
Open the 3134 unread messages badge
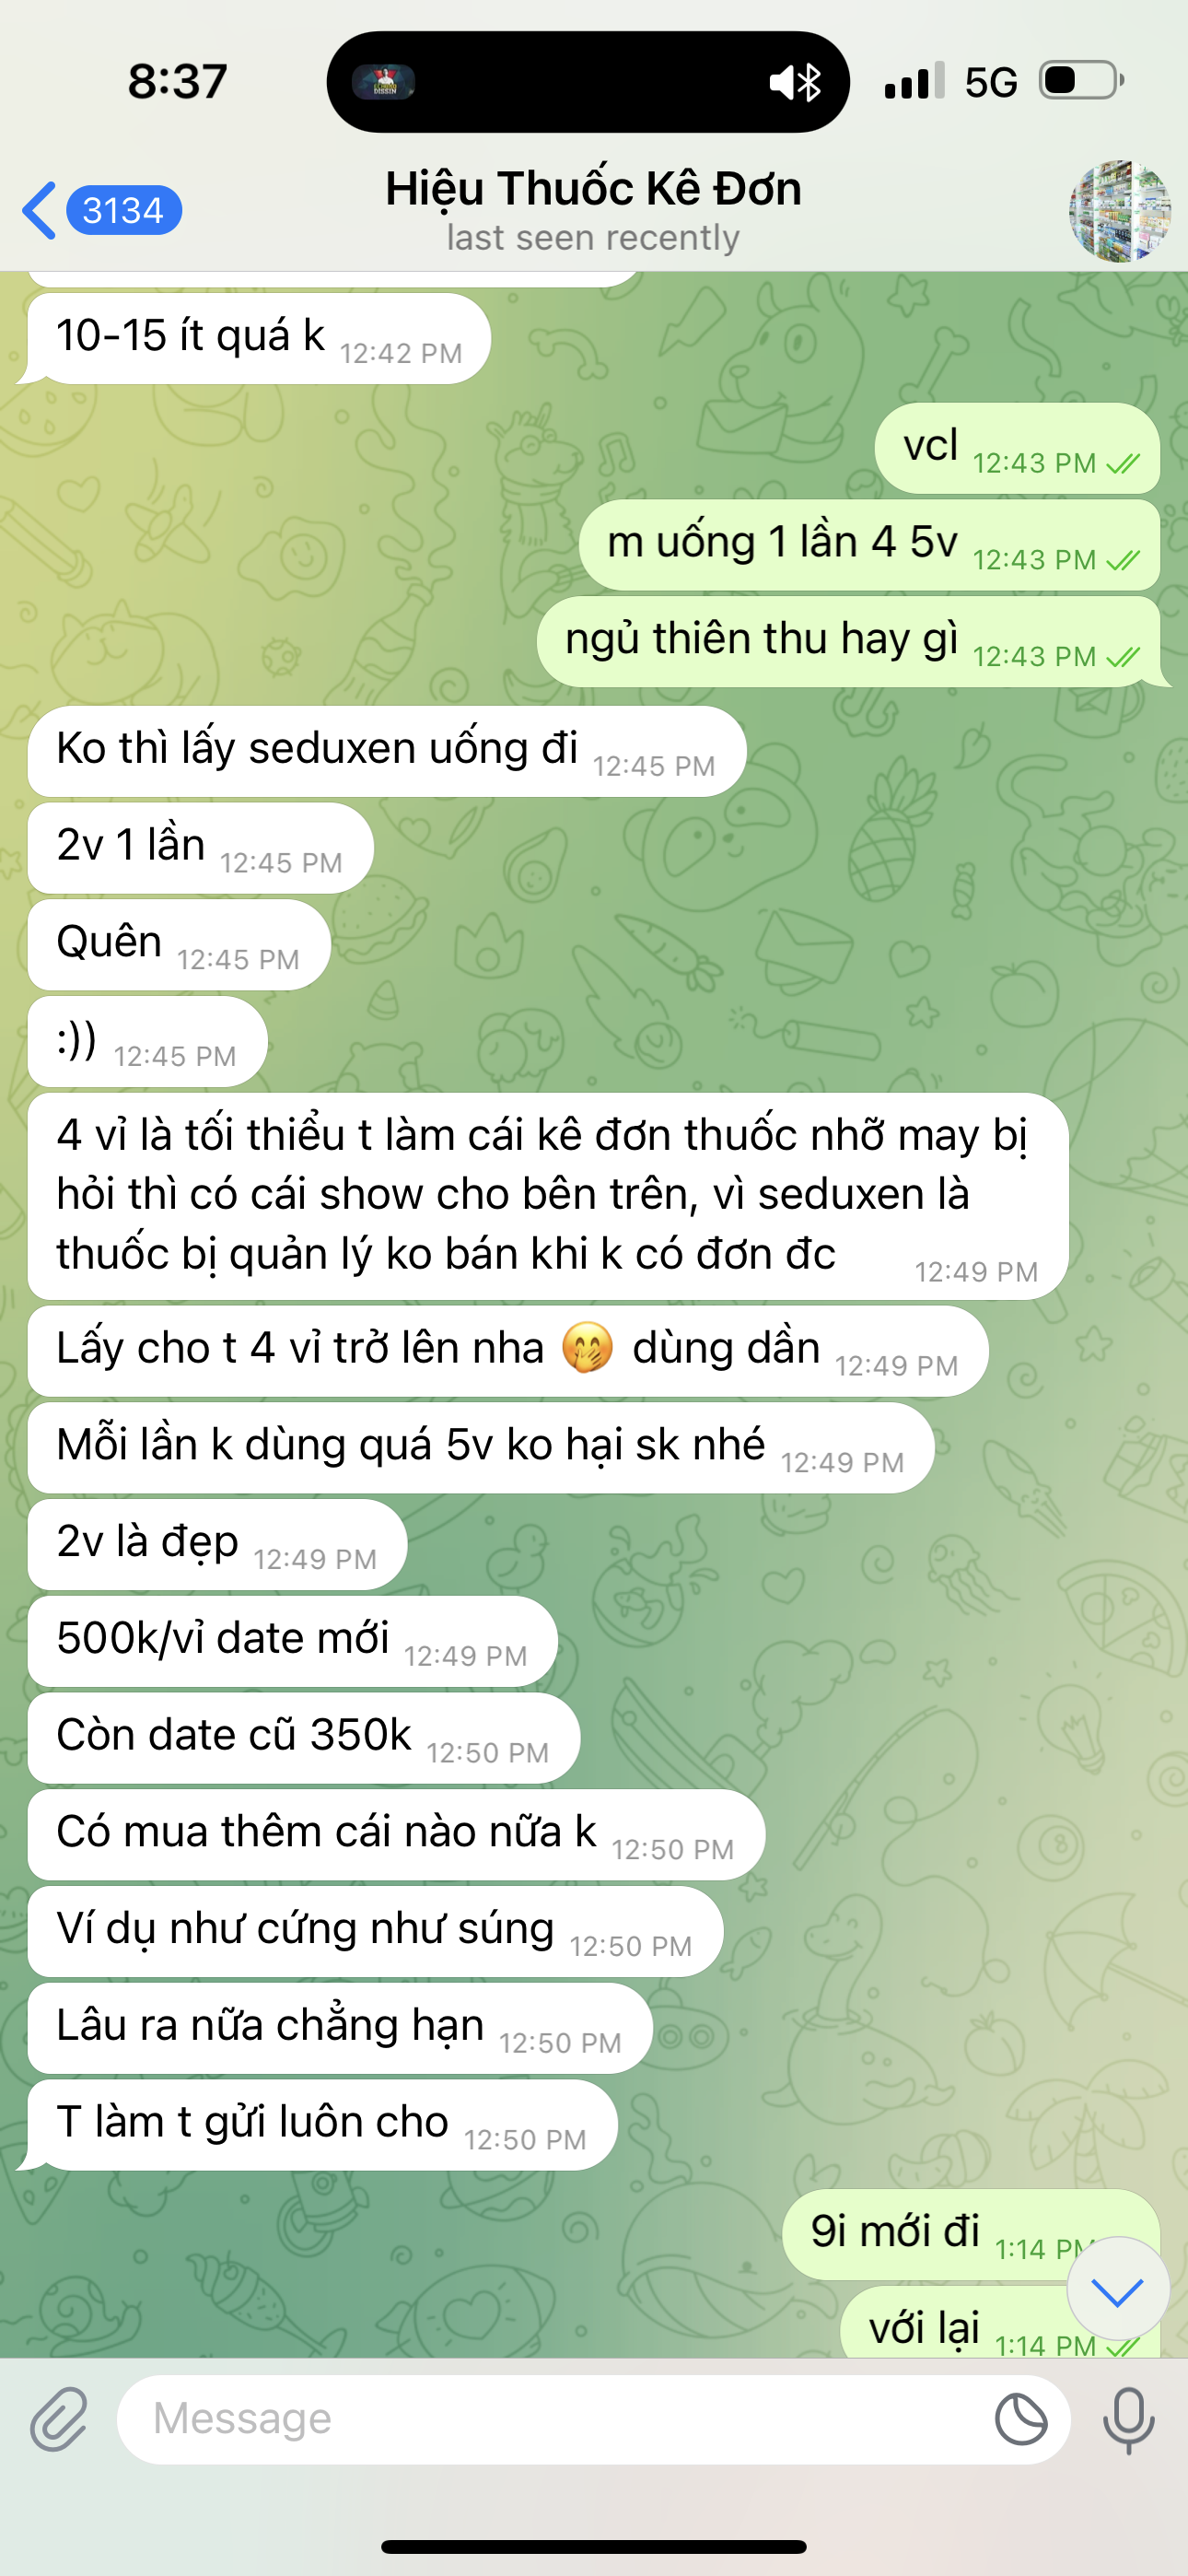[x=124, y=211]
